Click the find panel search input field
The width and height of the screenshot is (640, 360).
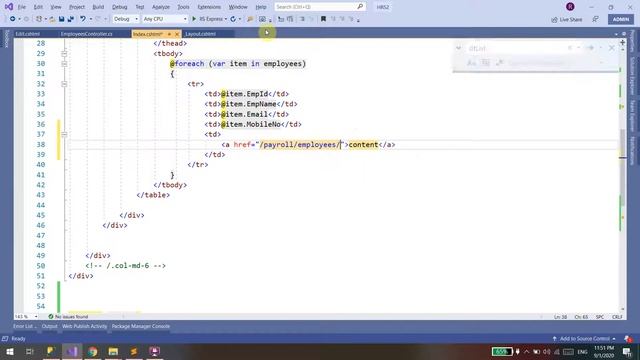pos(515,48)
